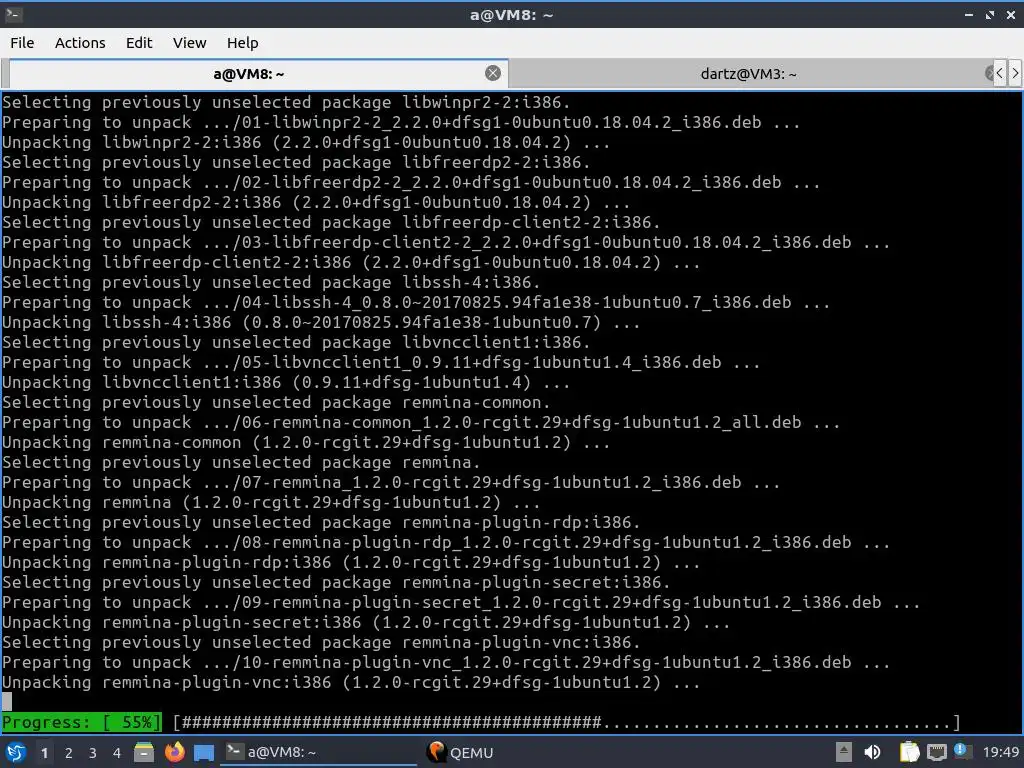The image size is (1024, 768).
Task: Select a@VM8 terminal taskbar entry
Action: [320, 752]
